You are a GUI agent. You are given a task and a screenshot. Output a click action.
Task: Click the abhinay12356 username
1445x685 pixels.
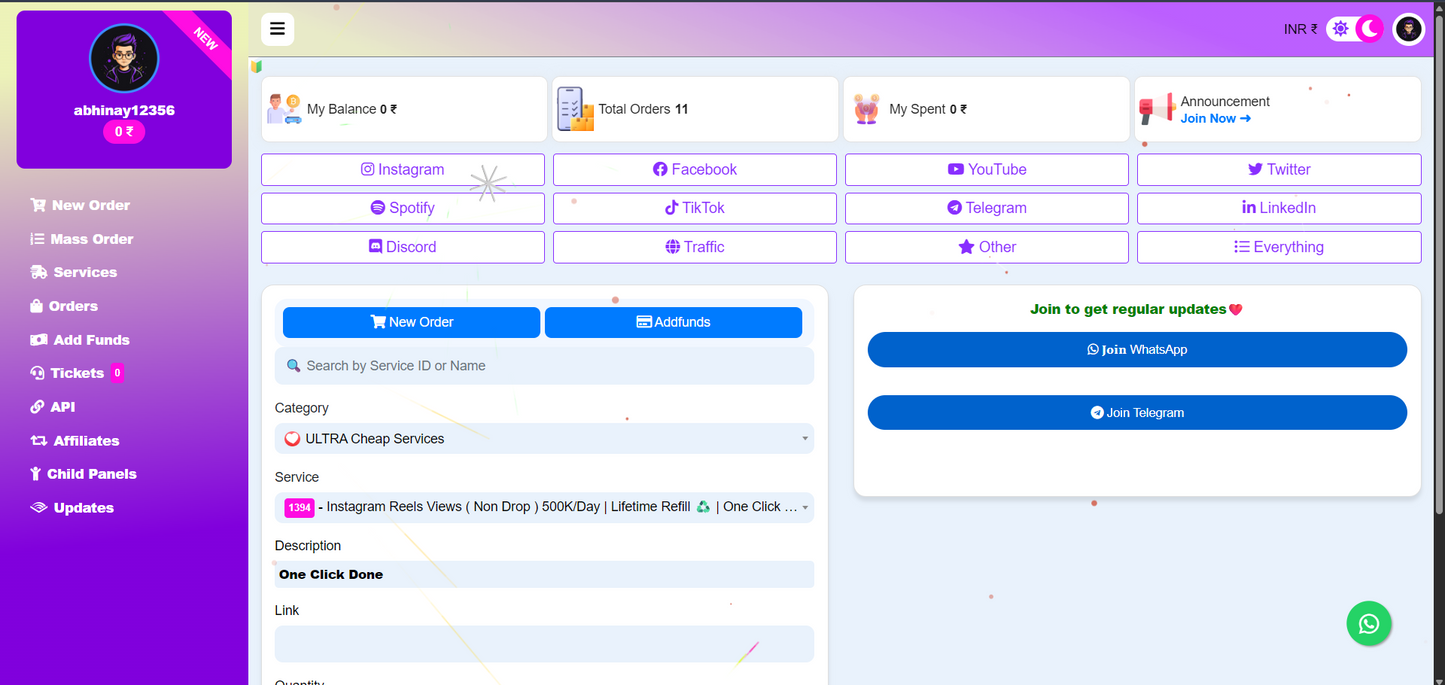click(x=124, y=111)
